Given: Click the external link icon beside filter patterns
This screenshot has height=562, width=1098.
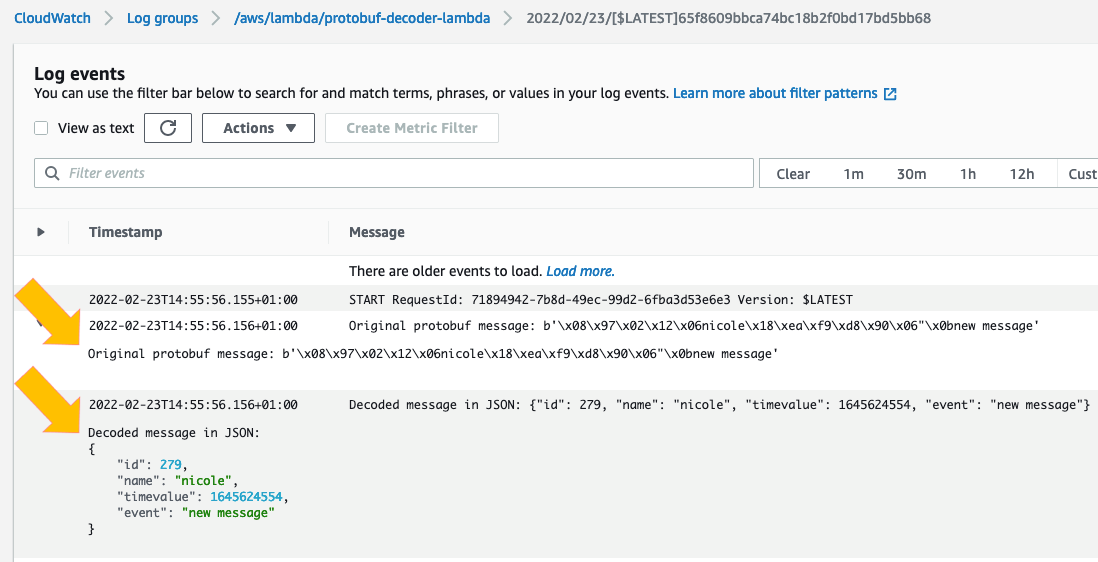Looking at the screenshot, I should coord(890,94).
